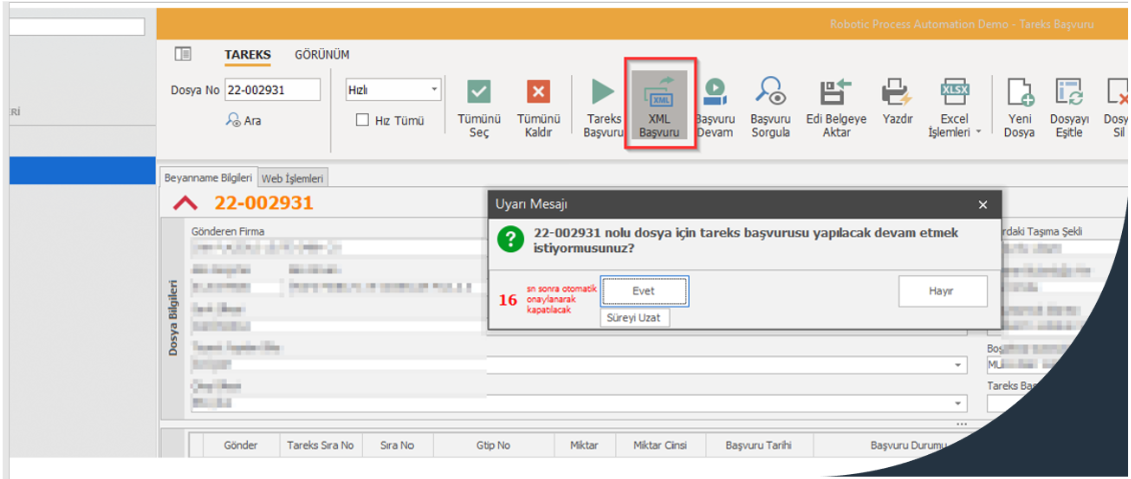Confirm with the Evet button
This screenshot has width=1131, height=479.
(644, 291)
